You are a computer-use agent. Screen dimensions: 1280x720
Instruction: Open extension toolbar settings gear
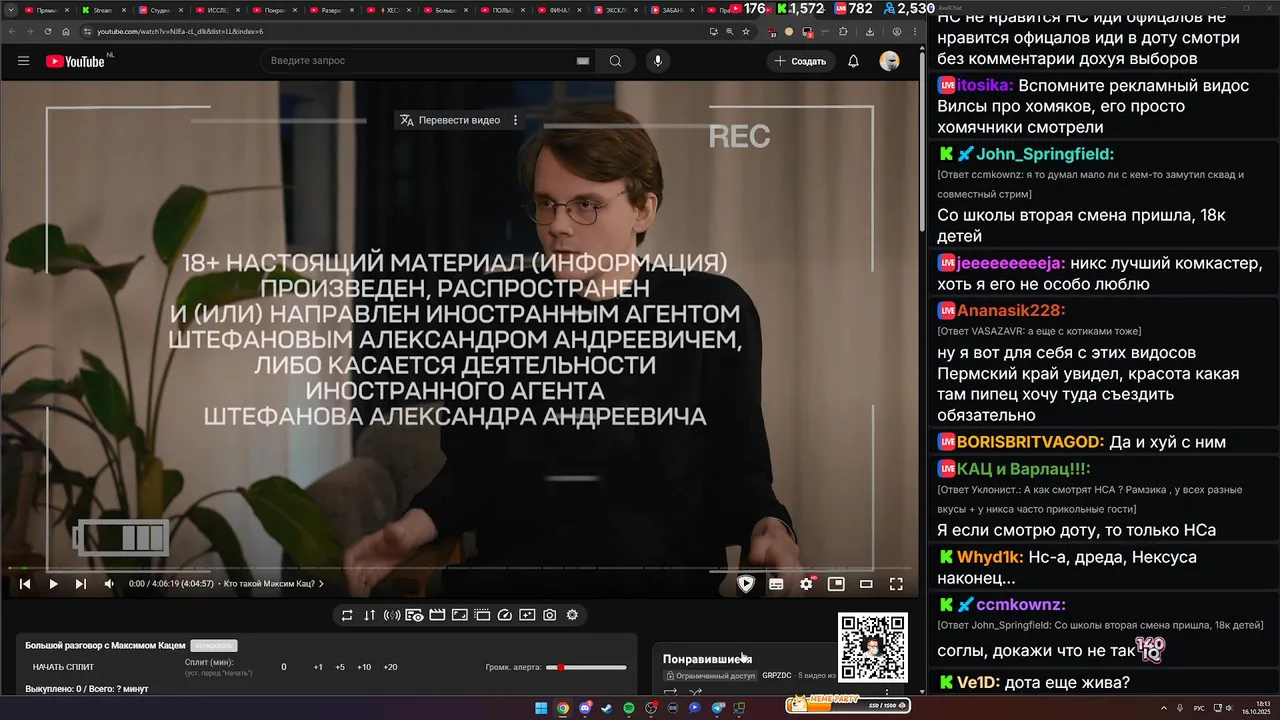pos(572,615)
